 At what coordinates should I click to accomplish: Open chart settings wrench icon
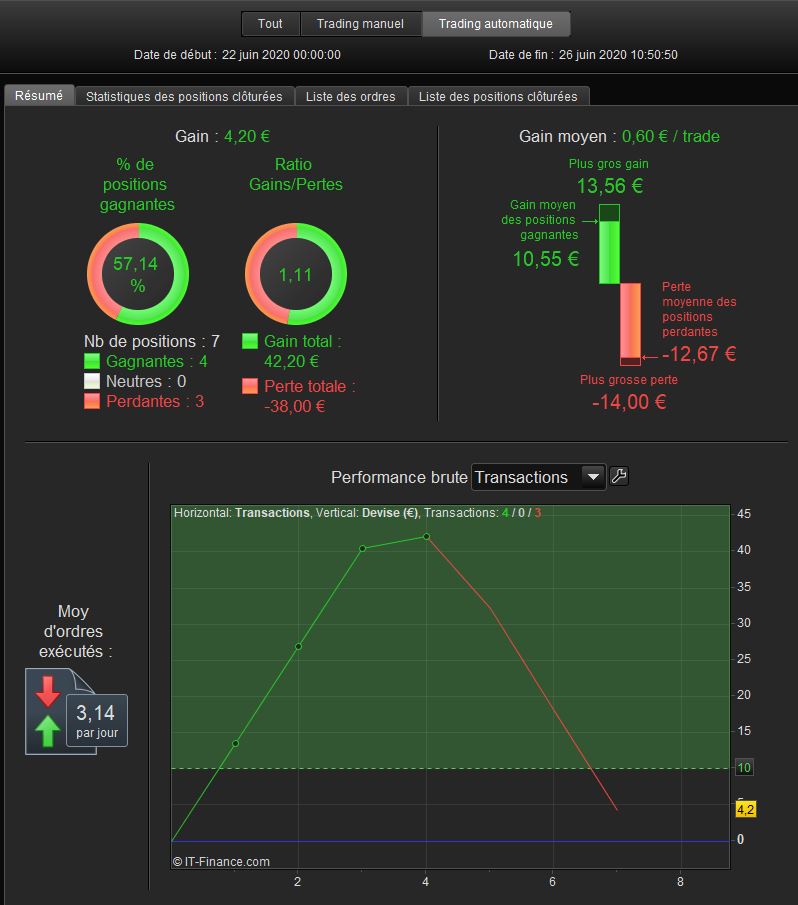(x=619, y=477)
